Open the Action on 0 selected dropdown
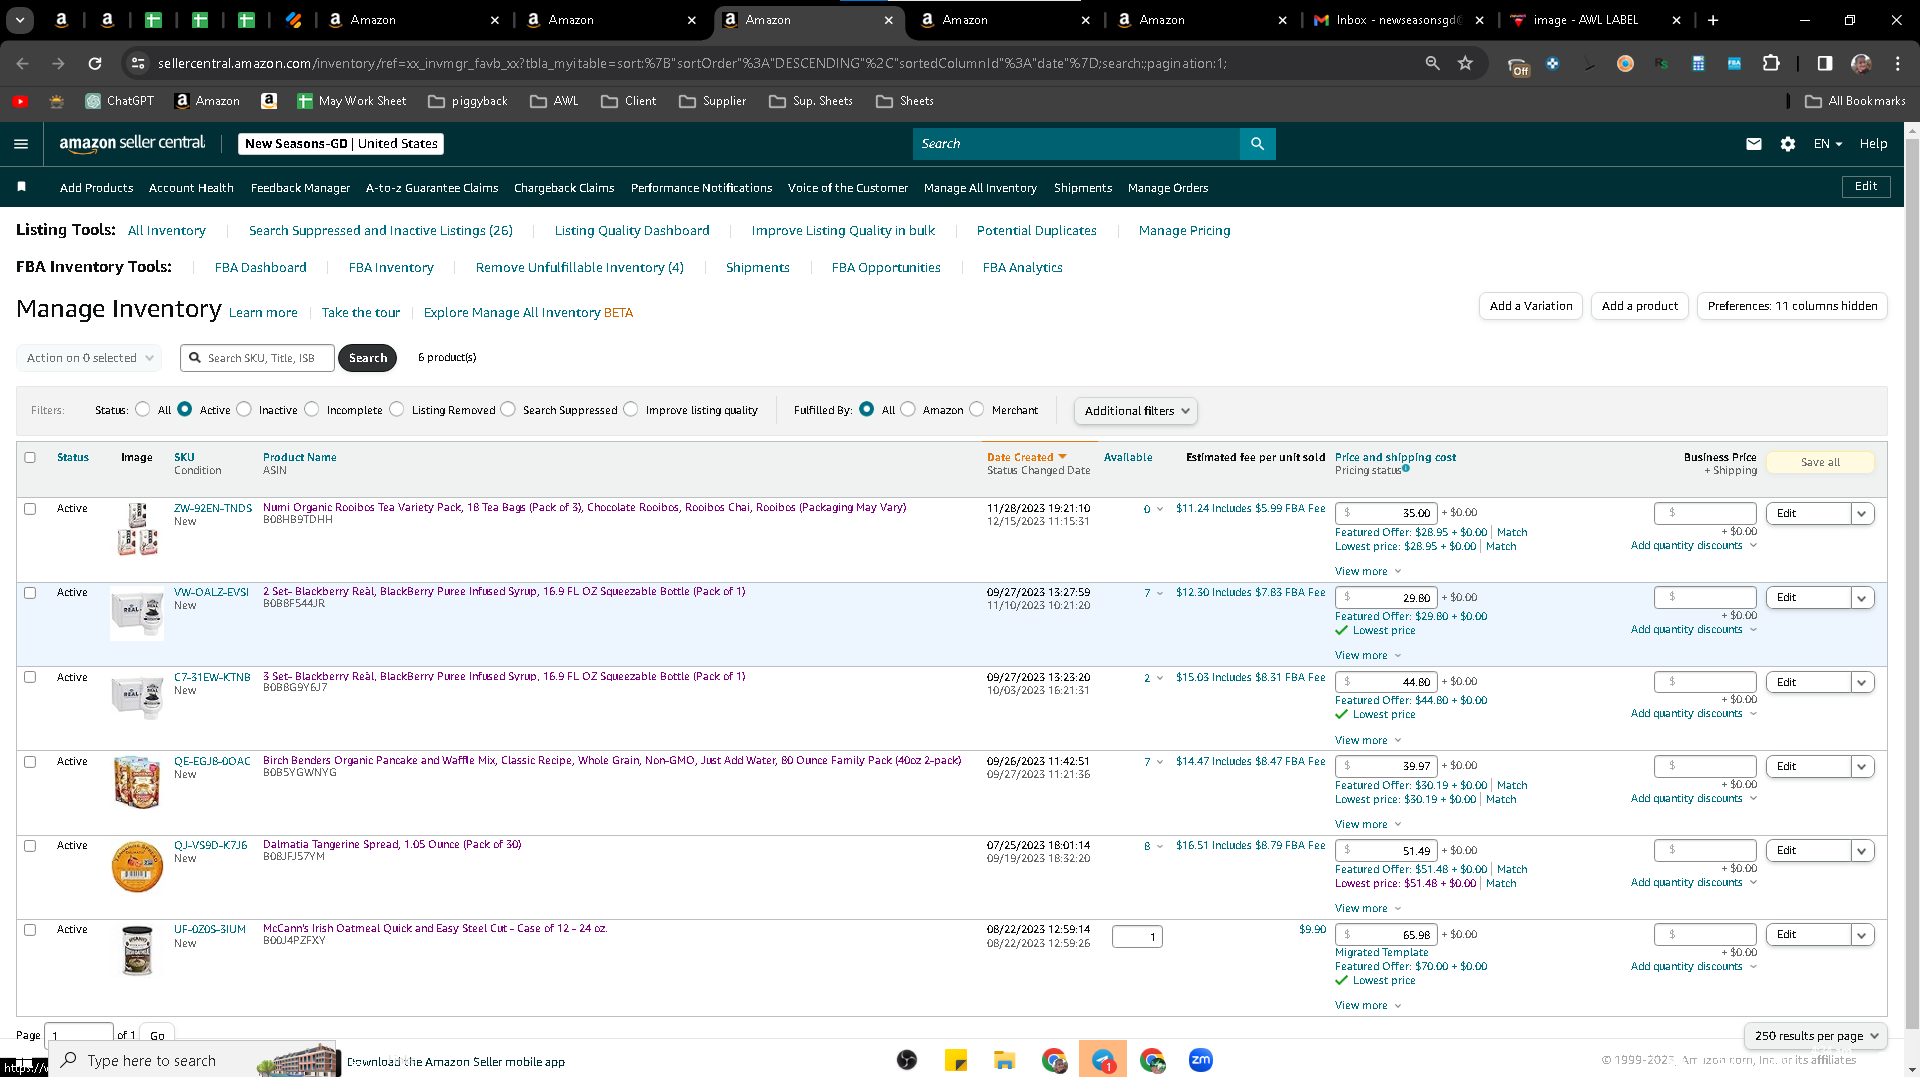The width and height of the screenshot is (1920, 1077). tap(89, 358)
